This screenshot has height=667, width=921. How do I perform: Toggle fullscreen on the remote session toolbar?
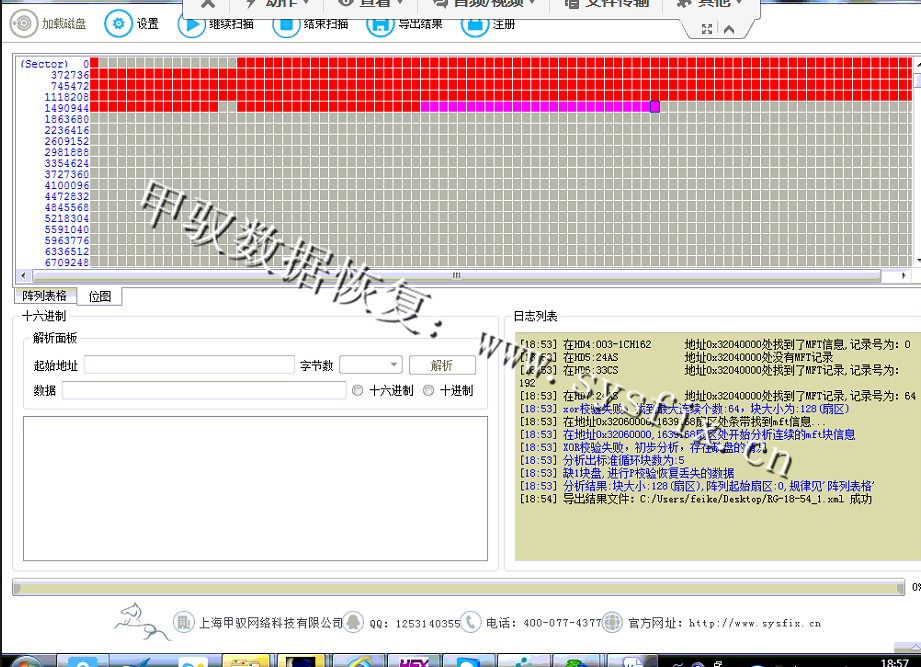(707, 29)
